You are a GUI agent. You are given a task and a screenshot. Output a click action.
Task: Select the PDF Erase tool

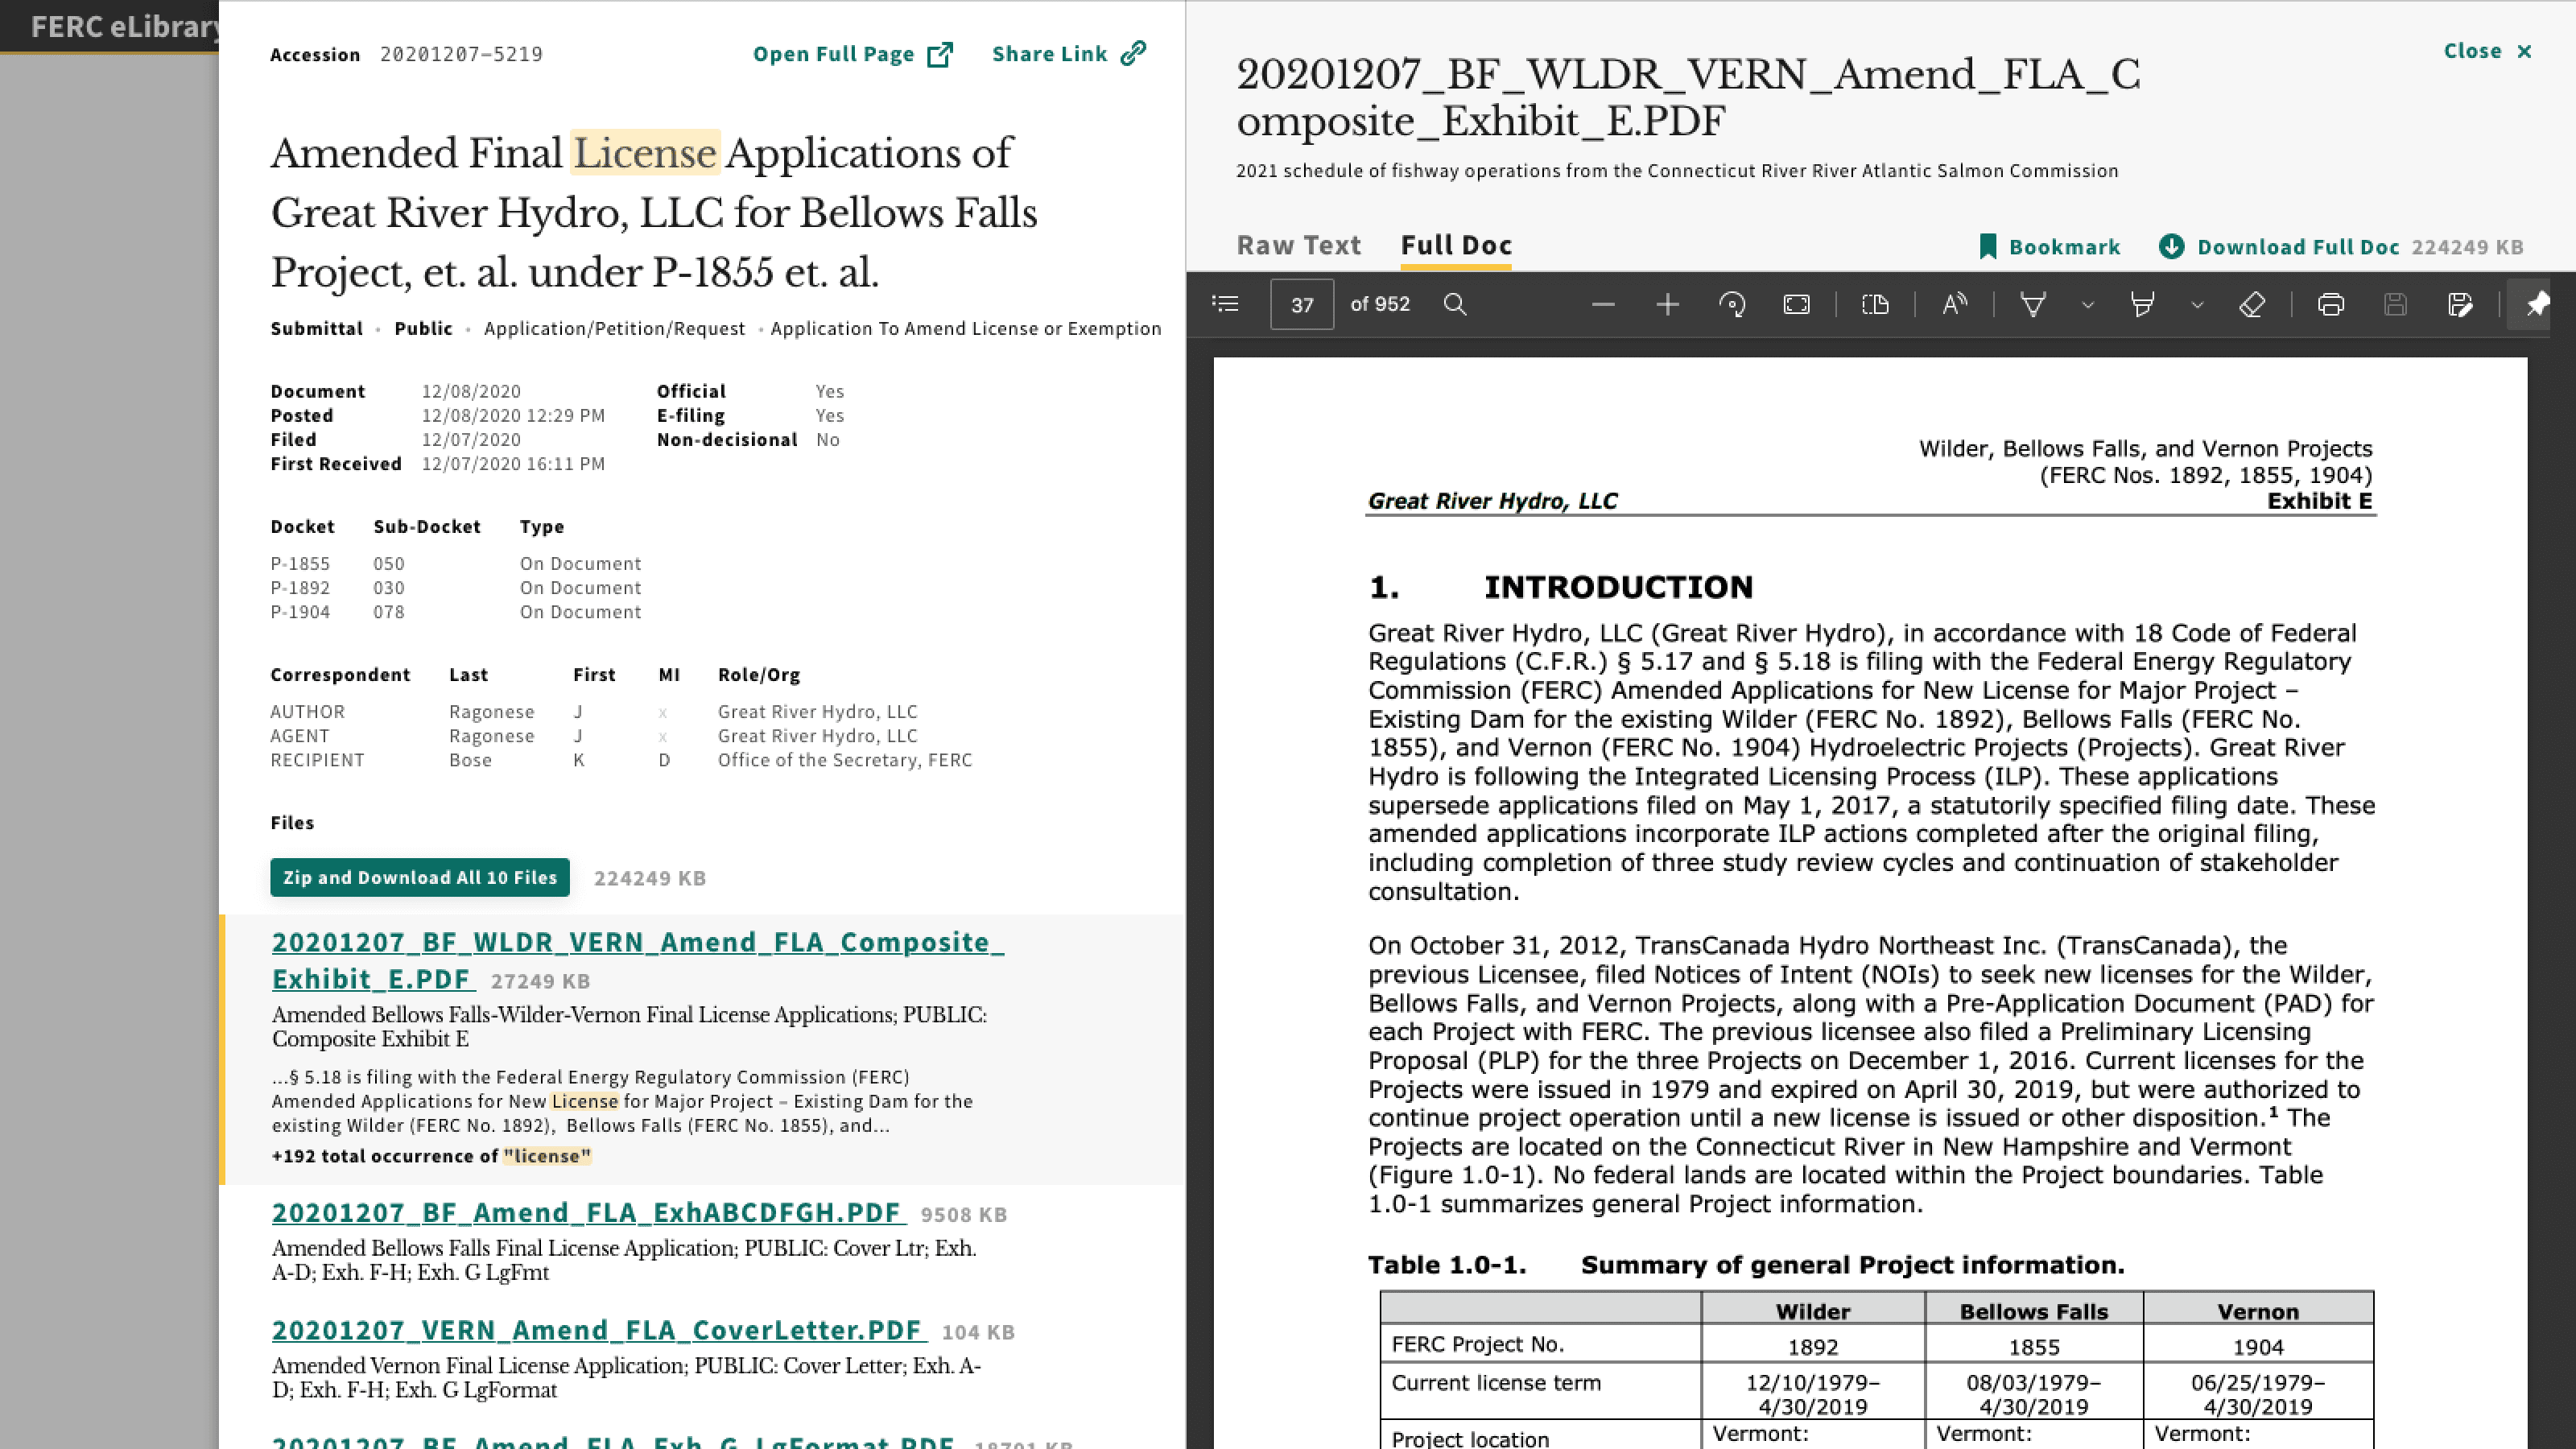(2252, 304)
